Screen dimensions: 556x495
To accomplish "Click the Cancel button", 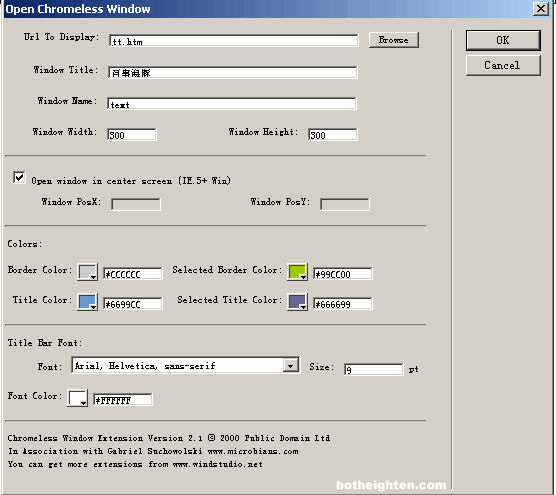I will (503, 65).
